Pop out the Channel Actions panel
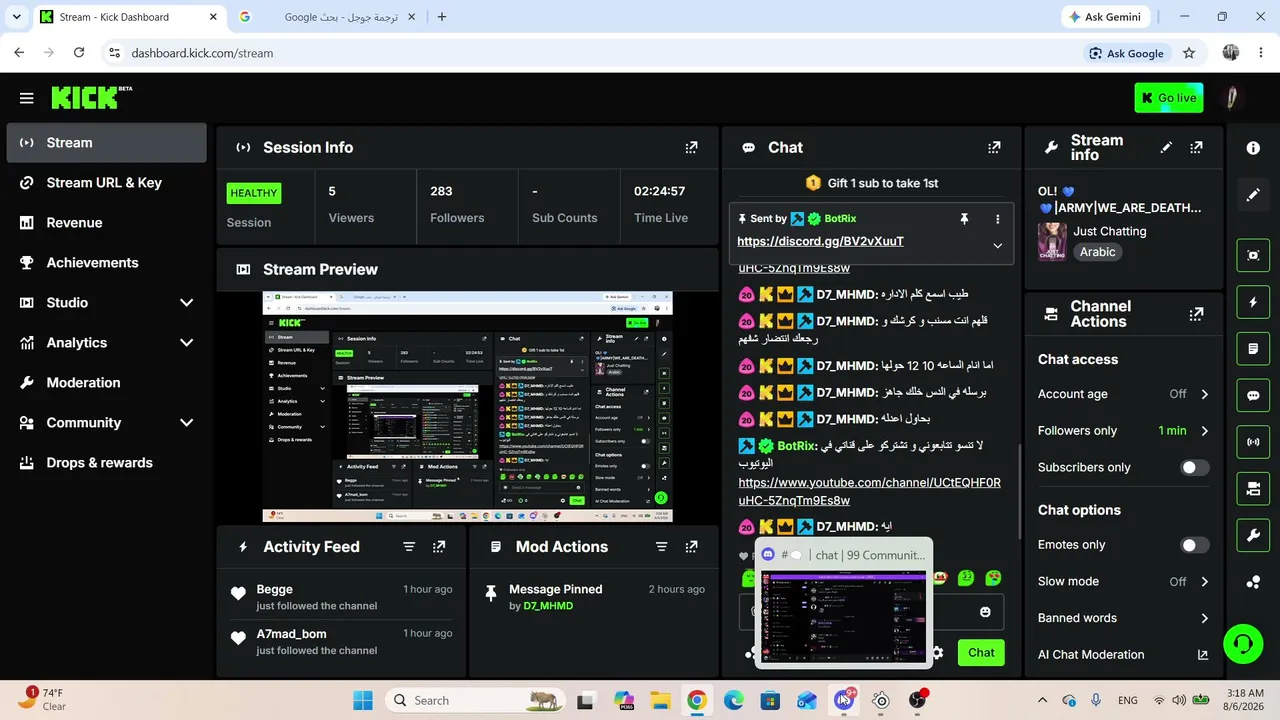The width and height of the screenshot is (1280, 720). coord(1196,314)
